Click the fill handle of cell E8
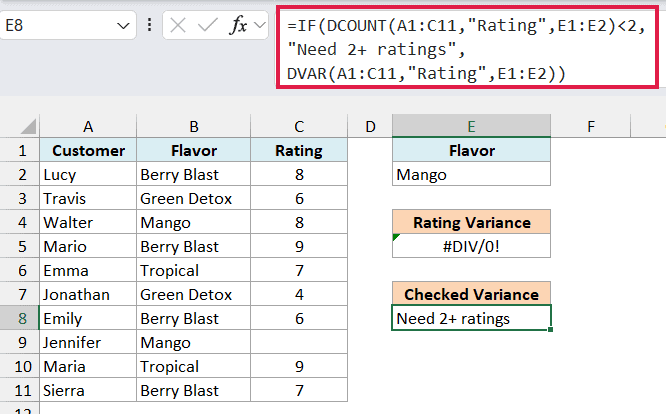The height and width of the screenshot is (414, 666). [550, 330]
